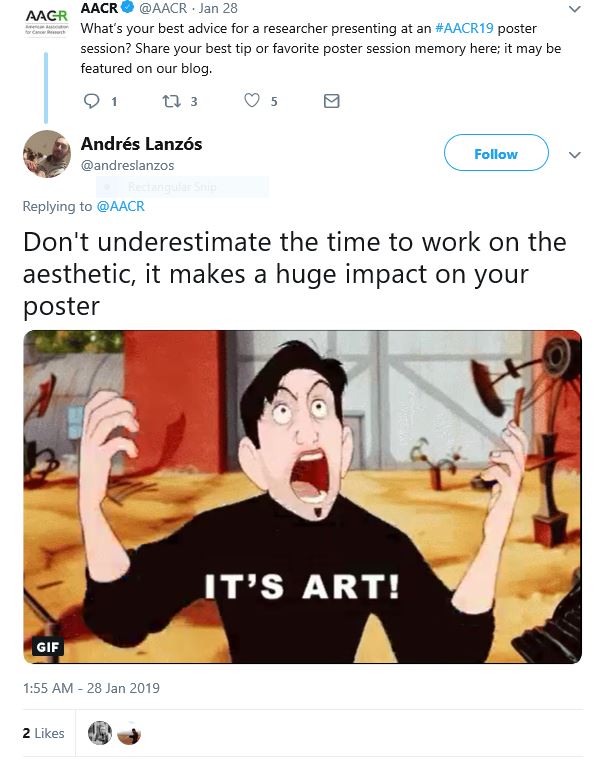Open the @andreslanzos handle
594x768 pixels.
click(127, 166)
